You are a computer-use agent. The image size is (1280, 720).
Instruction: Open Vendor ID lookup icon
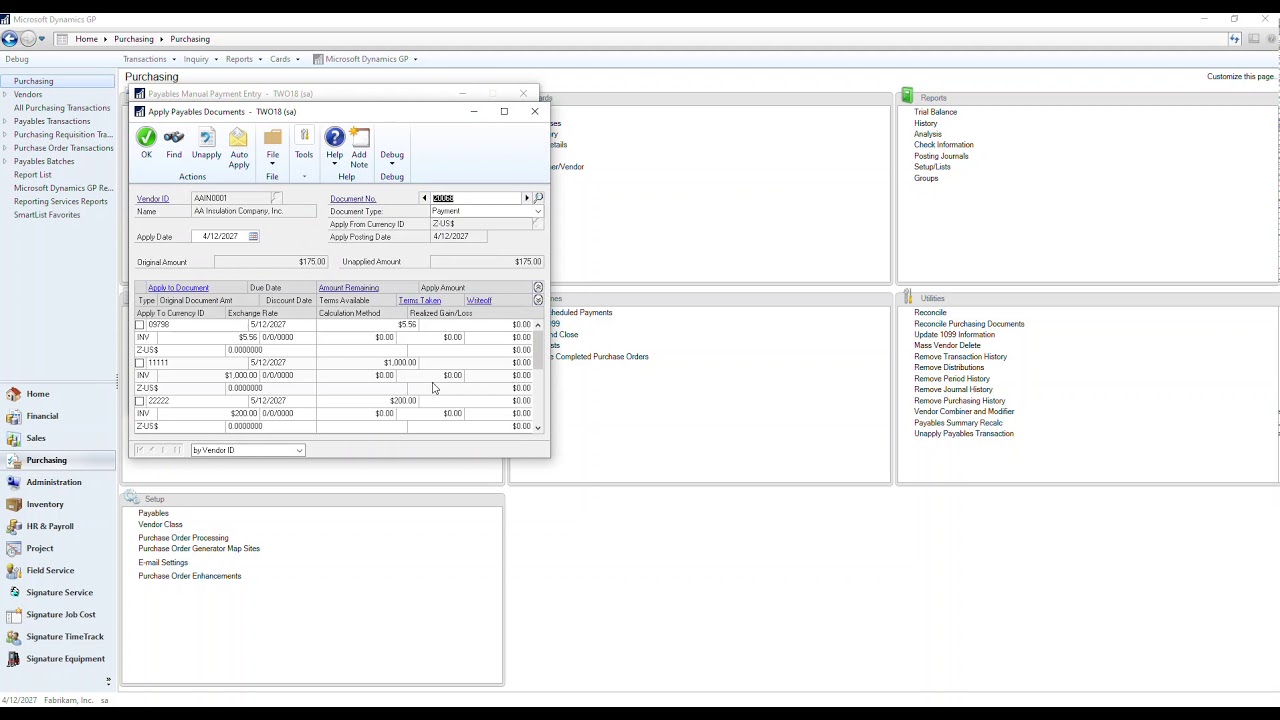(277, 198)
